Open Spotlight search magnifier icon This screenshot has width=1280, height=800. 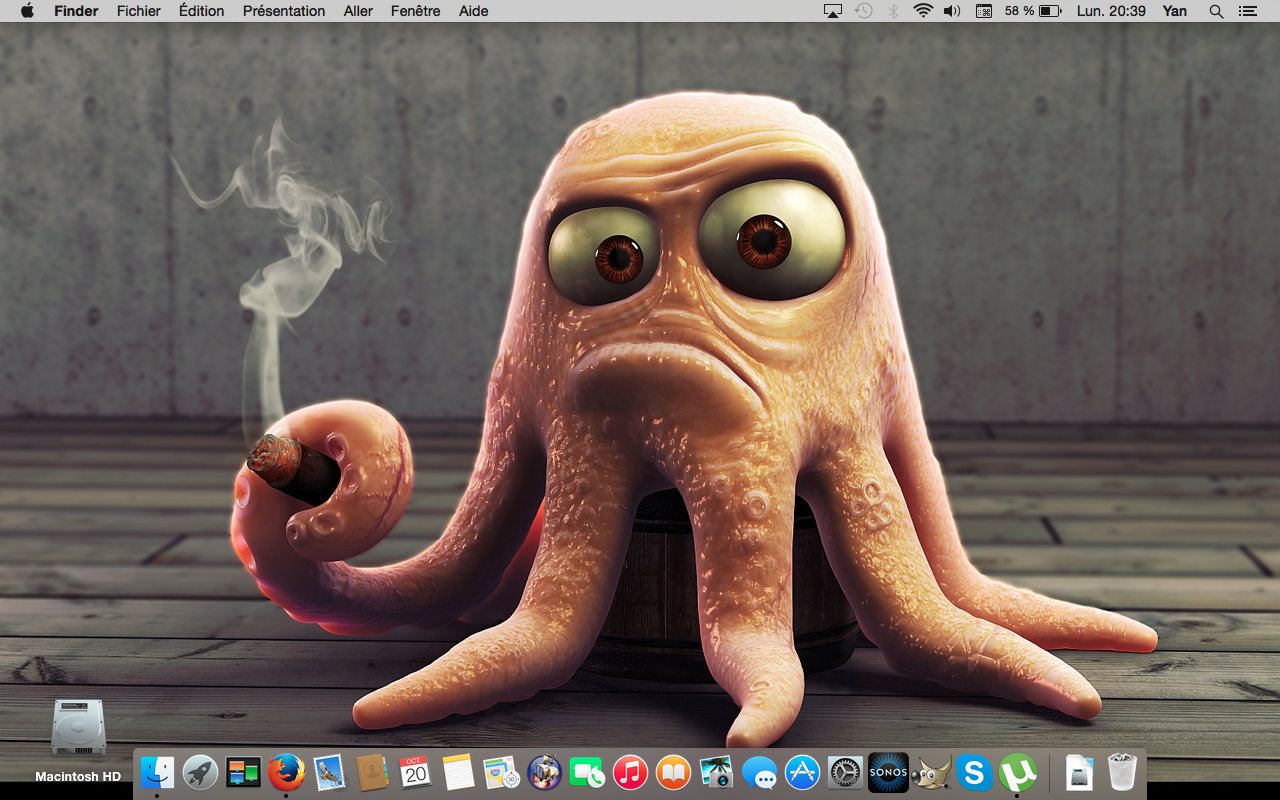click(1216, 11)
